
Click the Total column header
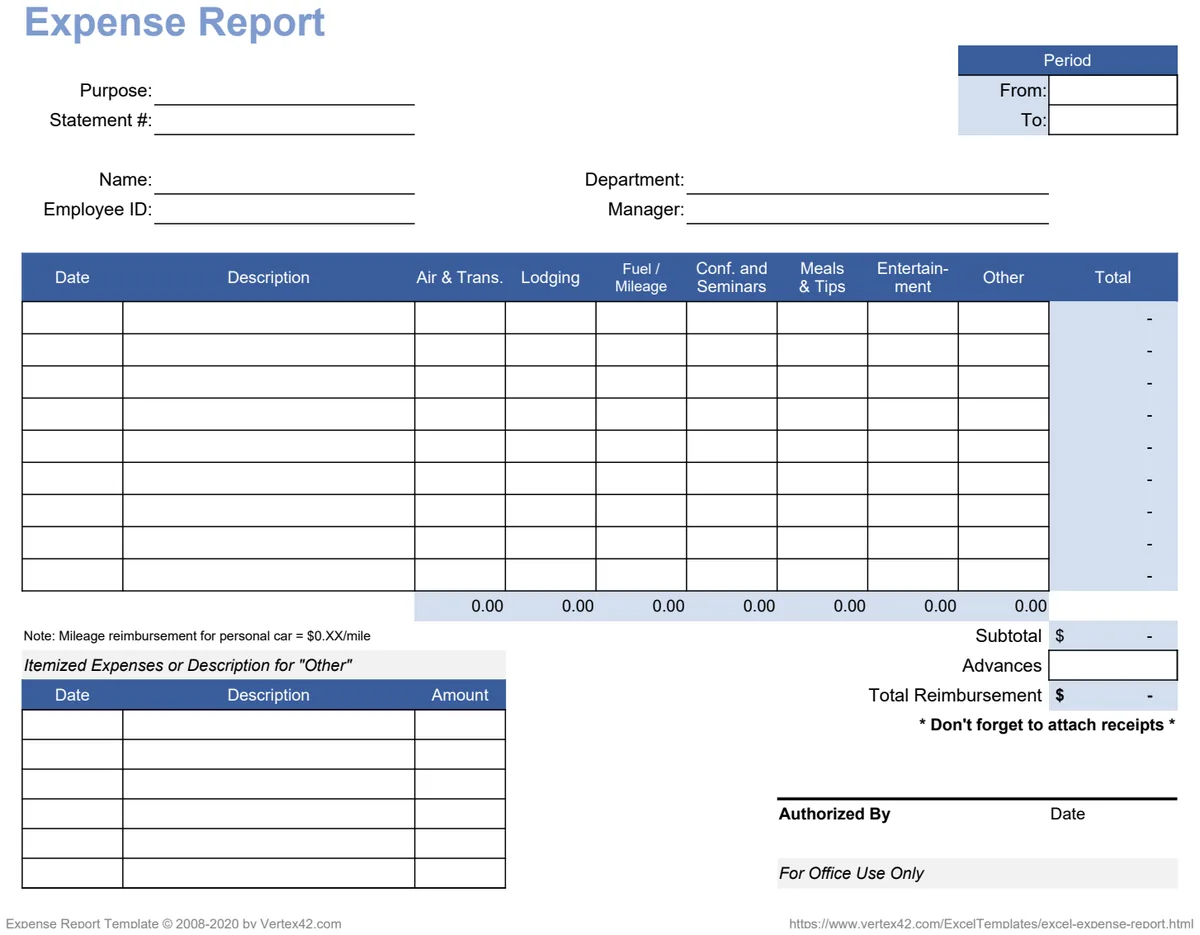coord(1113,277)
